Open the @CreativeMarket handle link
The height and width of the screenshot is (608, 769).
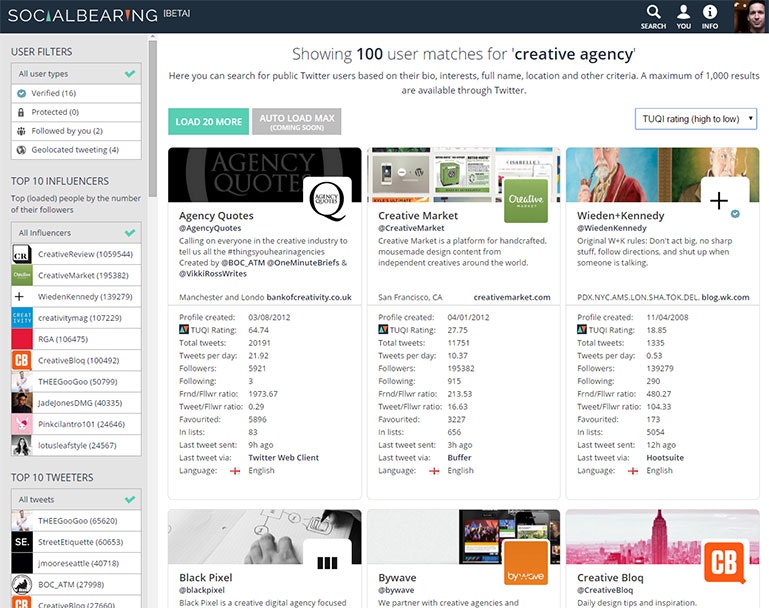[411, 228]
